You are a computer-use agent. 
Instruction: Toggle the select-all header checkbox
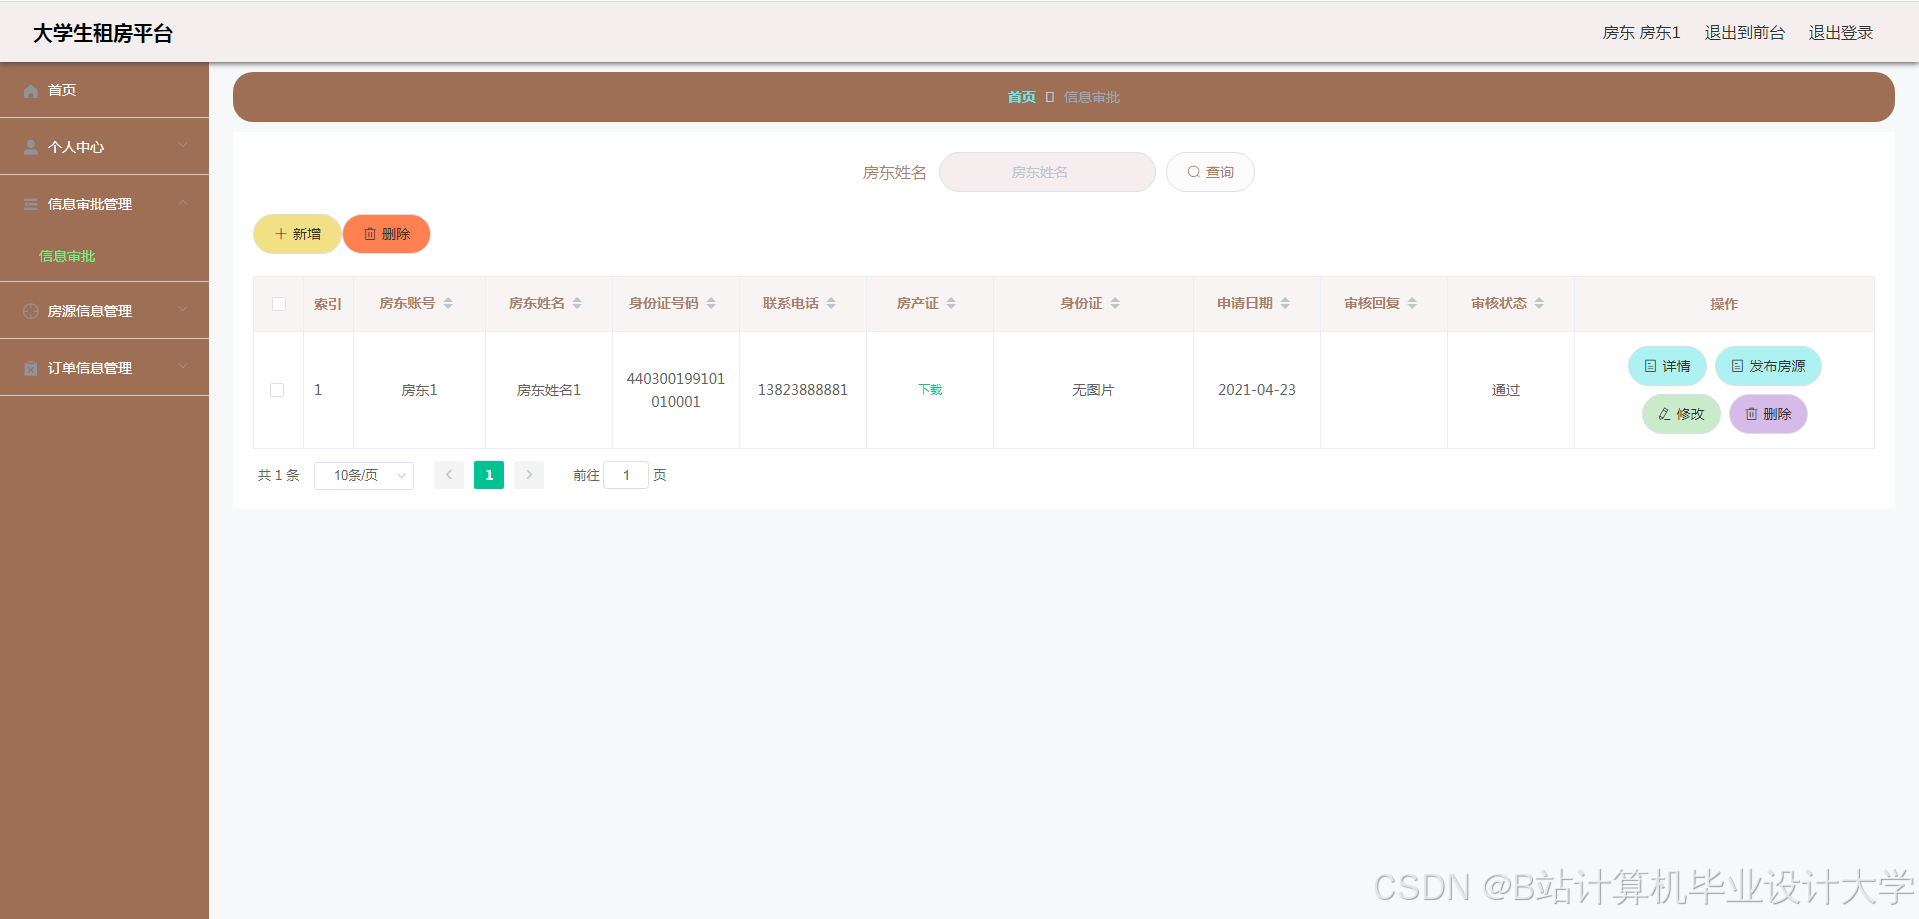[x=279, y=304]
